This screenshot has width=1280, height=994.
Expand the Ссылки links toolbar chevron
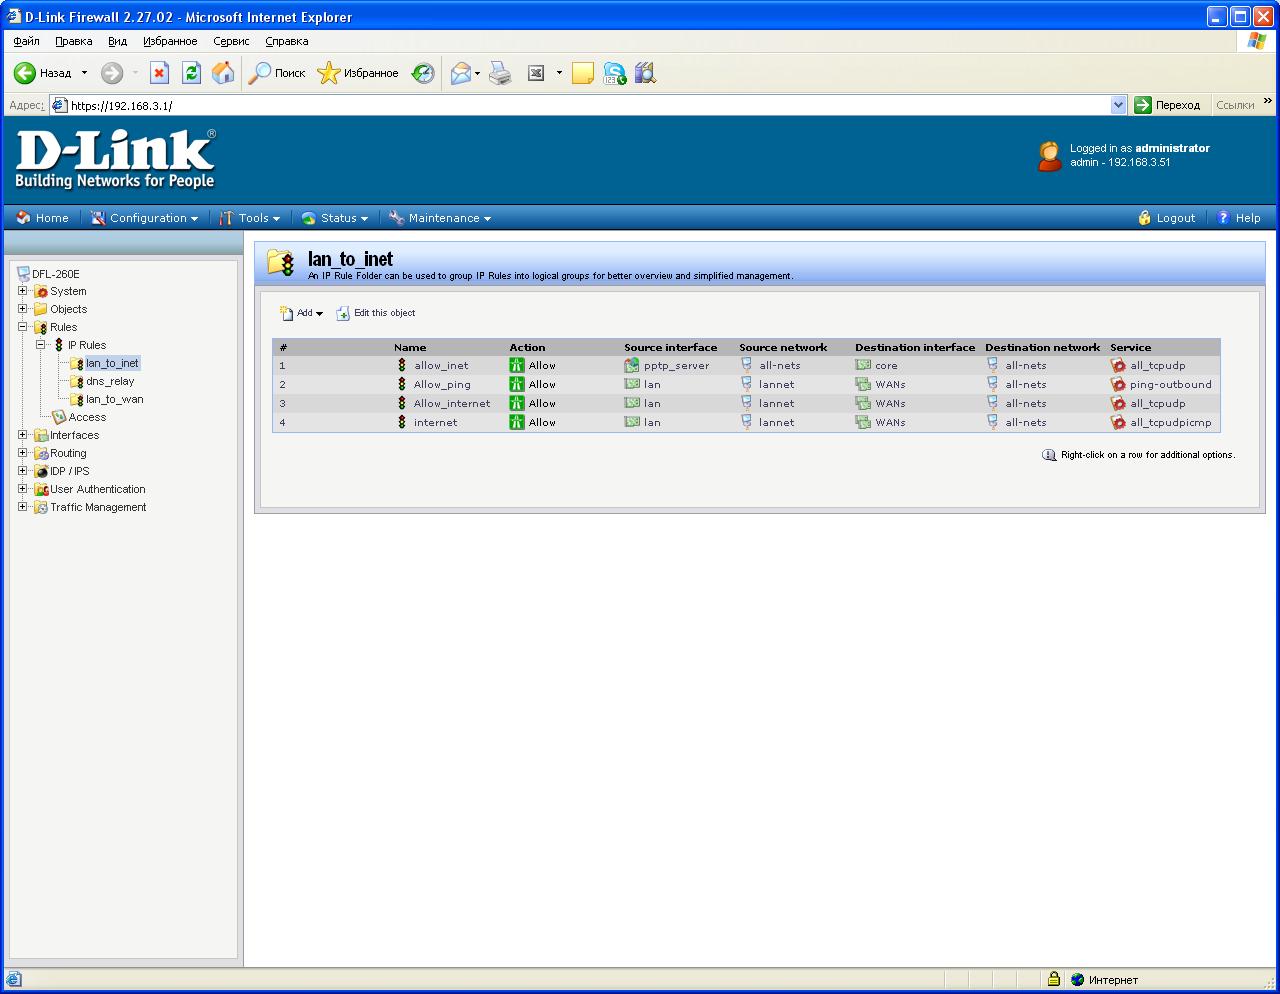[x=1268, y=102]
